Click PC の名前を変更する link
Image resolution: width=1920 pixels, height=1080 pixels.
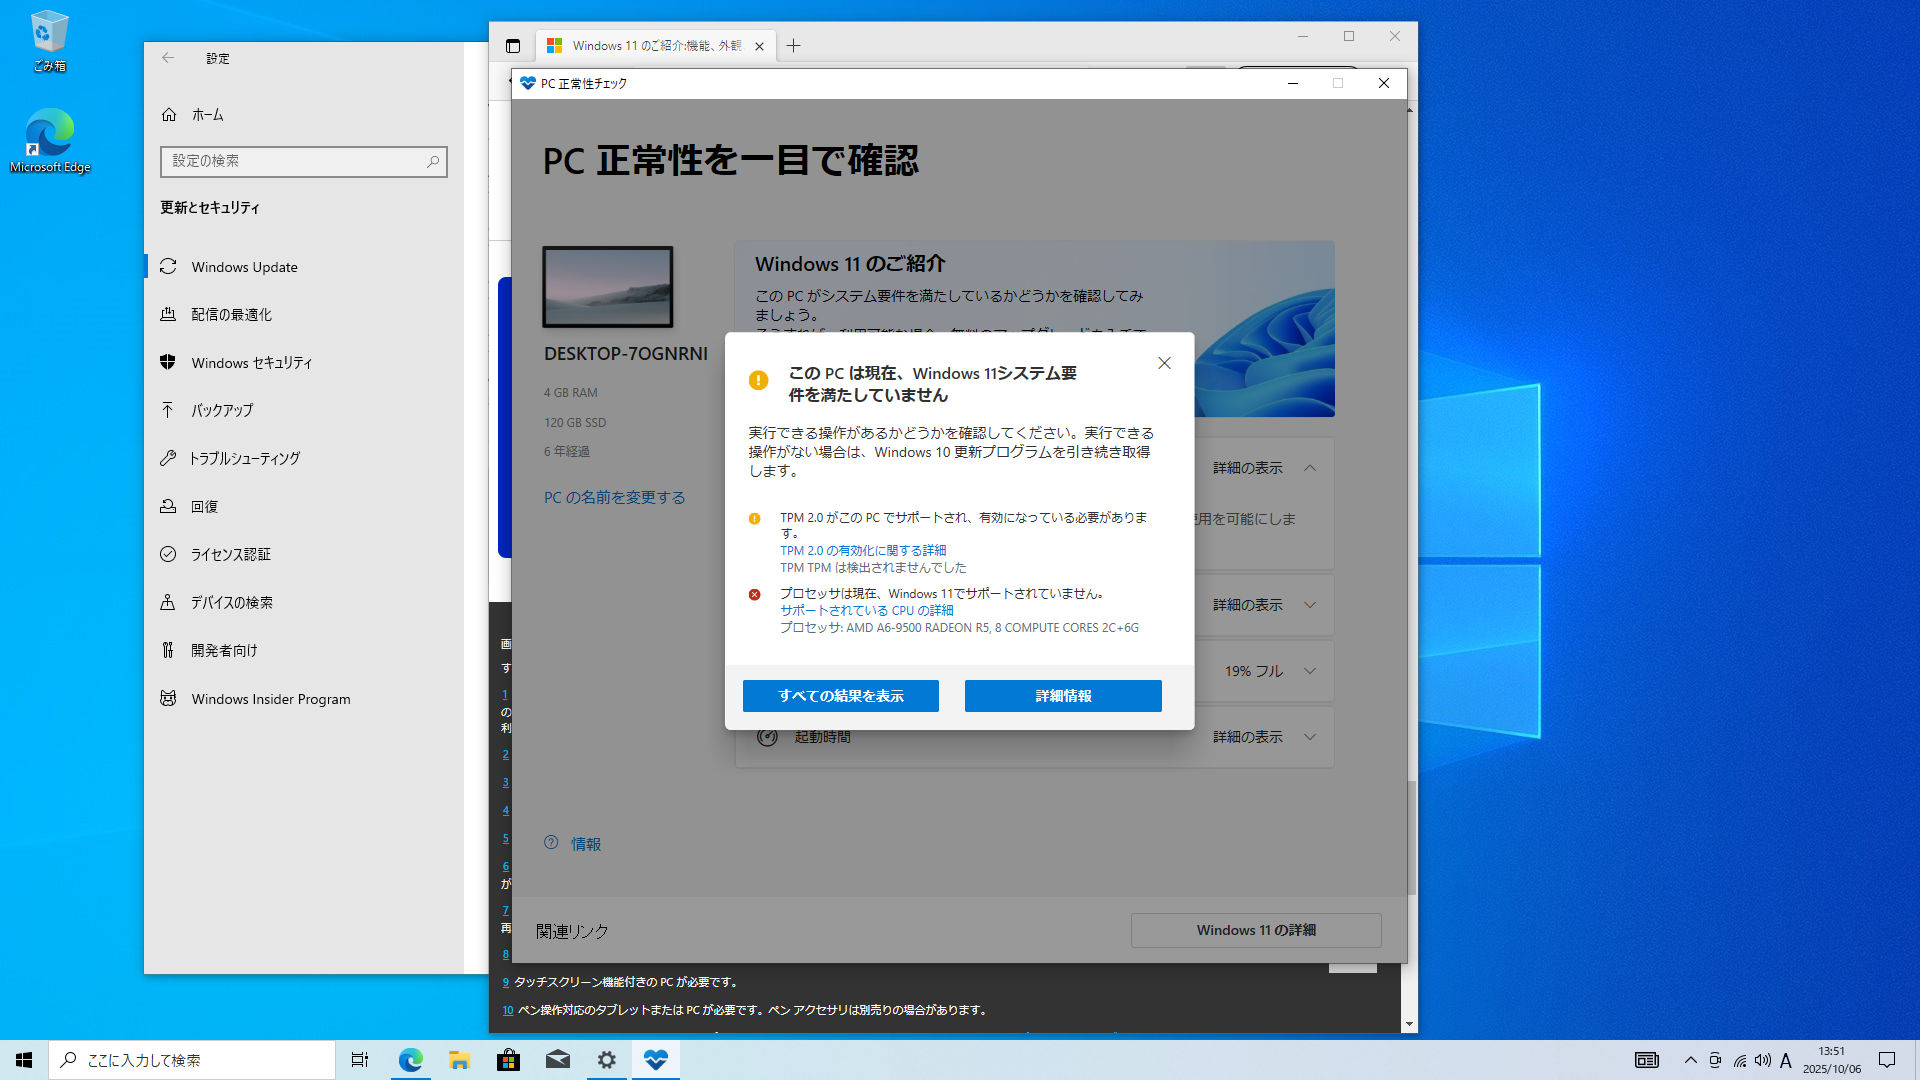[614, 497]
